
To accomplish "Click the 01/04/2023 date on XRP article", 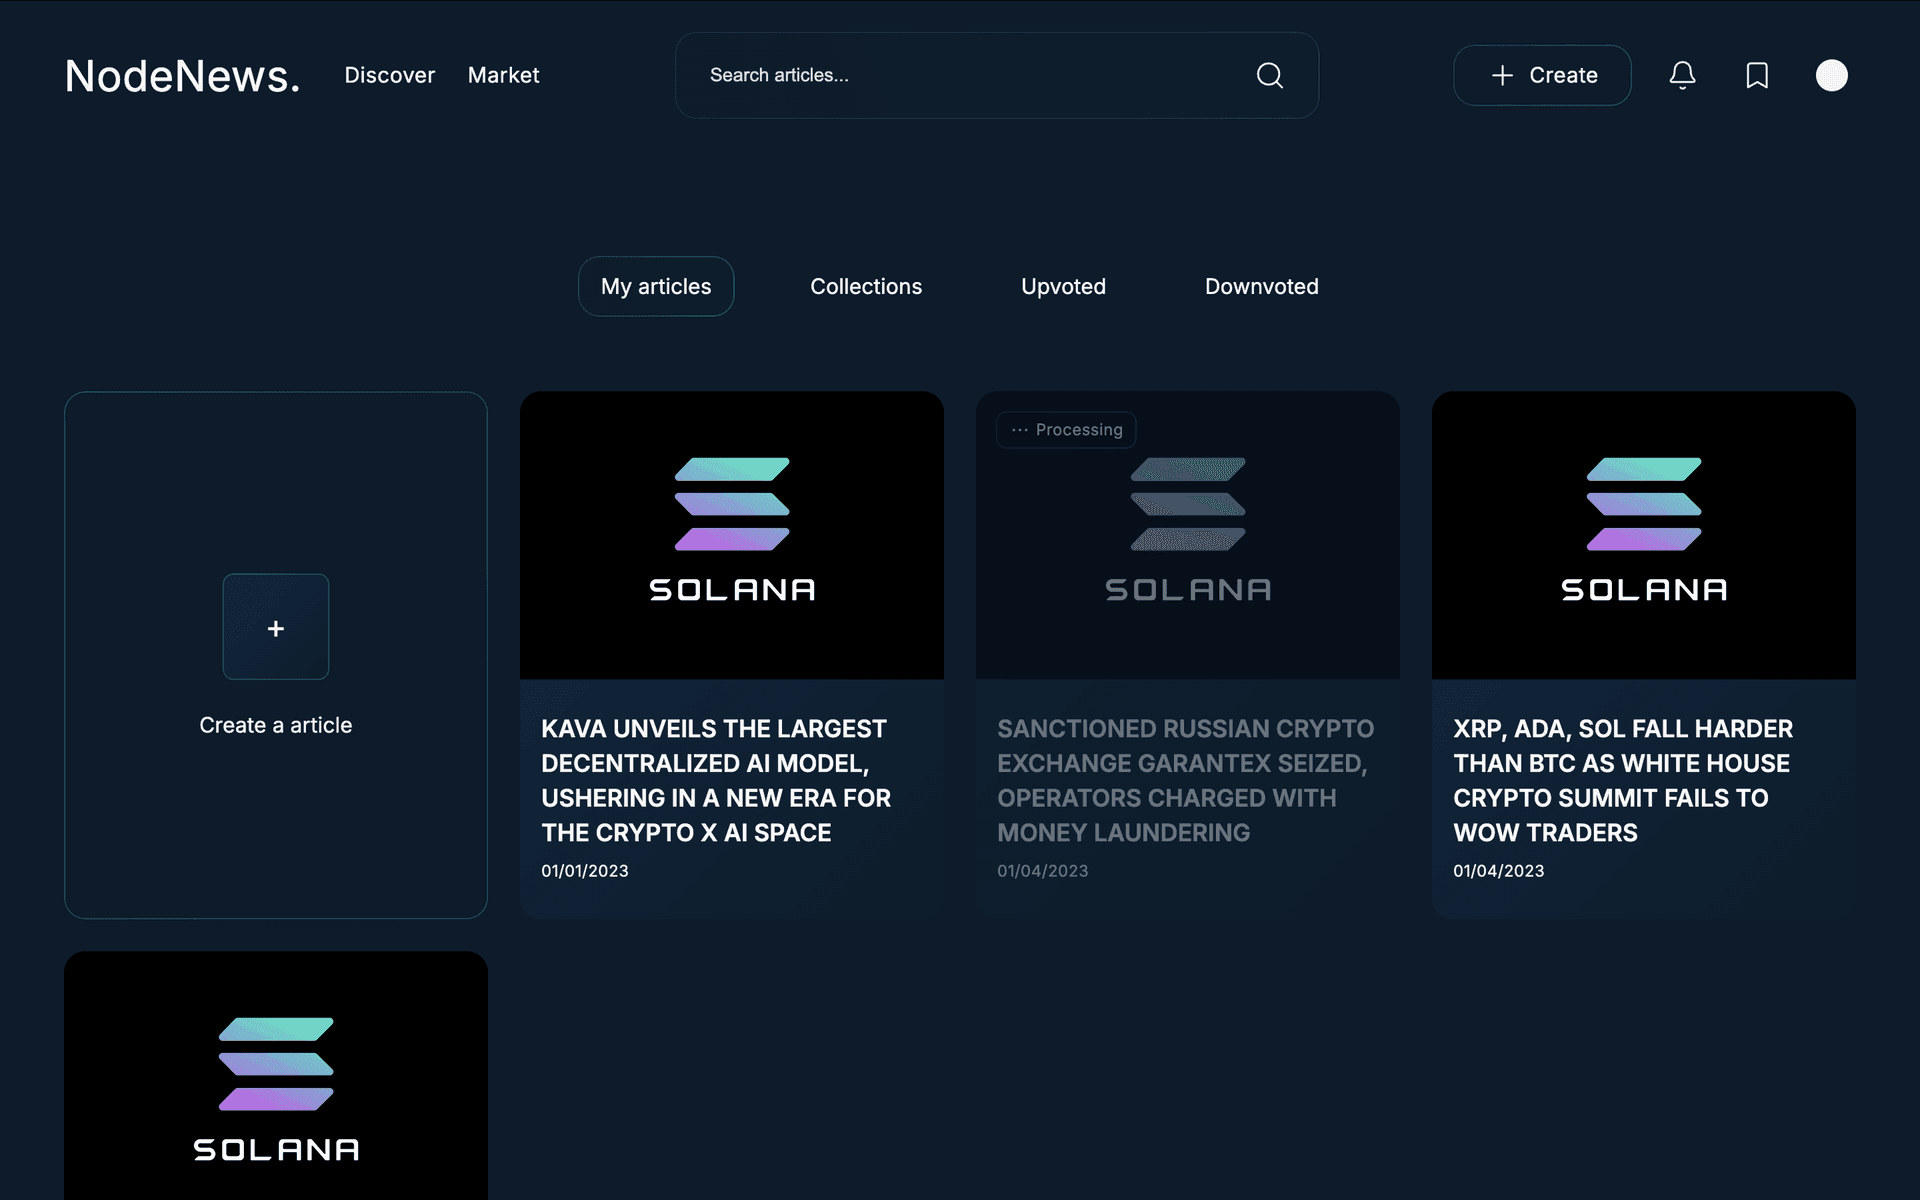I will click(x=1498, y=871).
